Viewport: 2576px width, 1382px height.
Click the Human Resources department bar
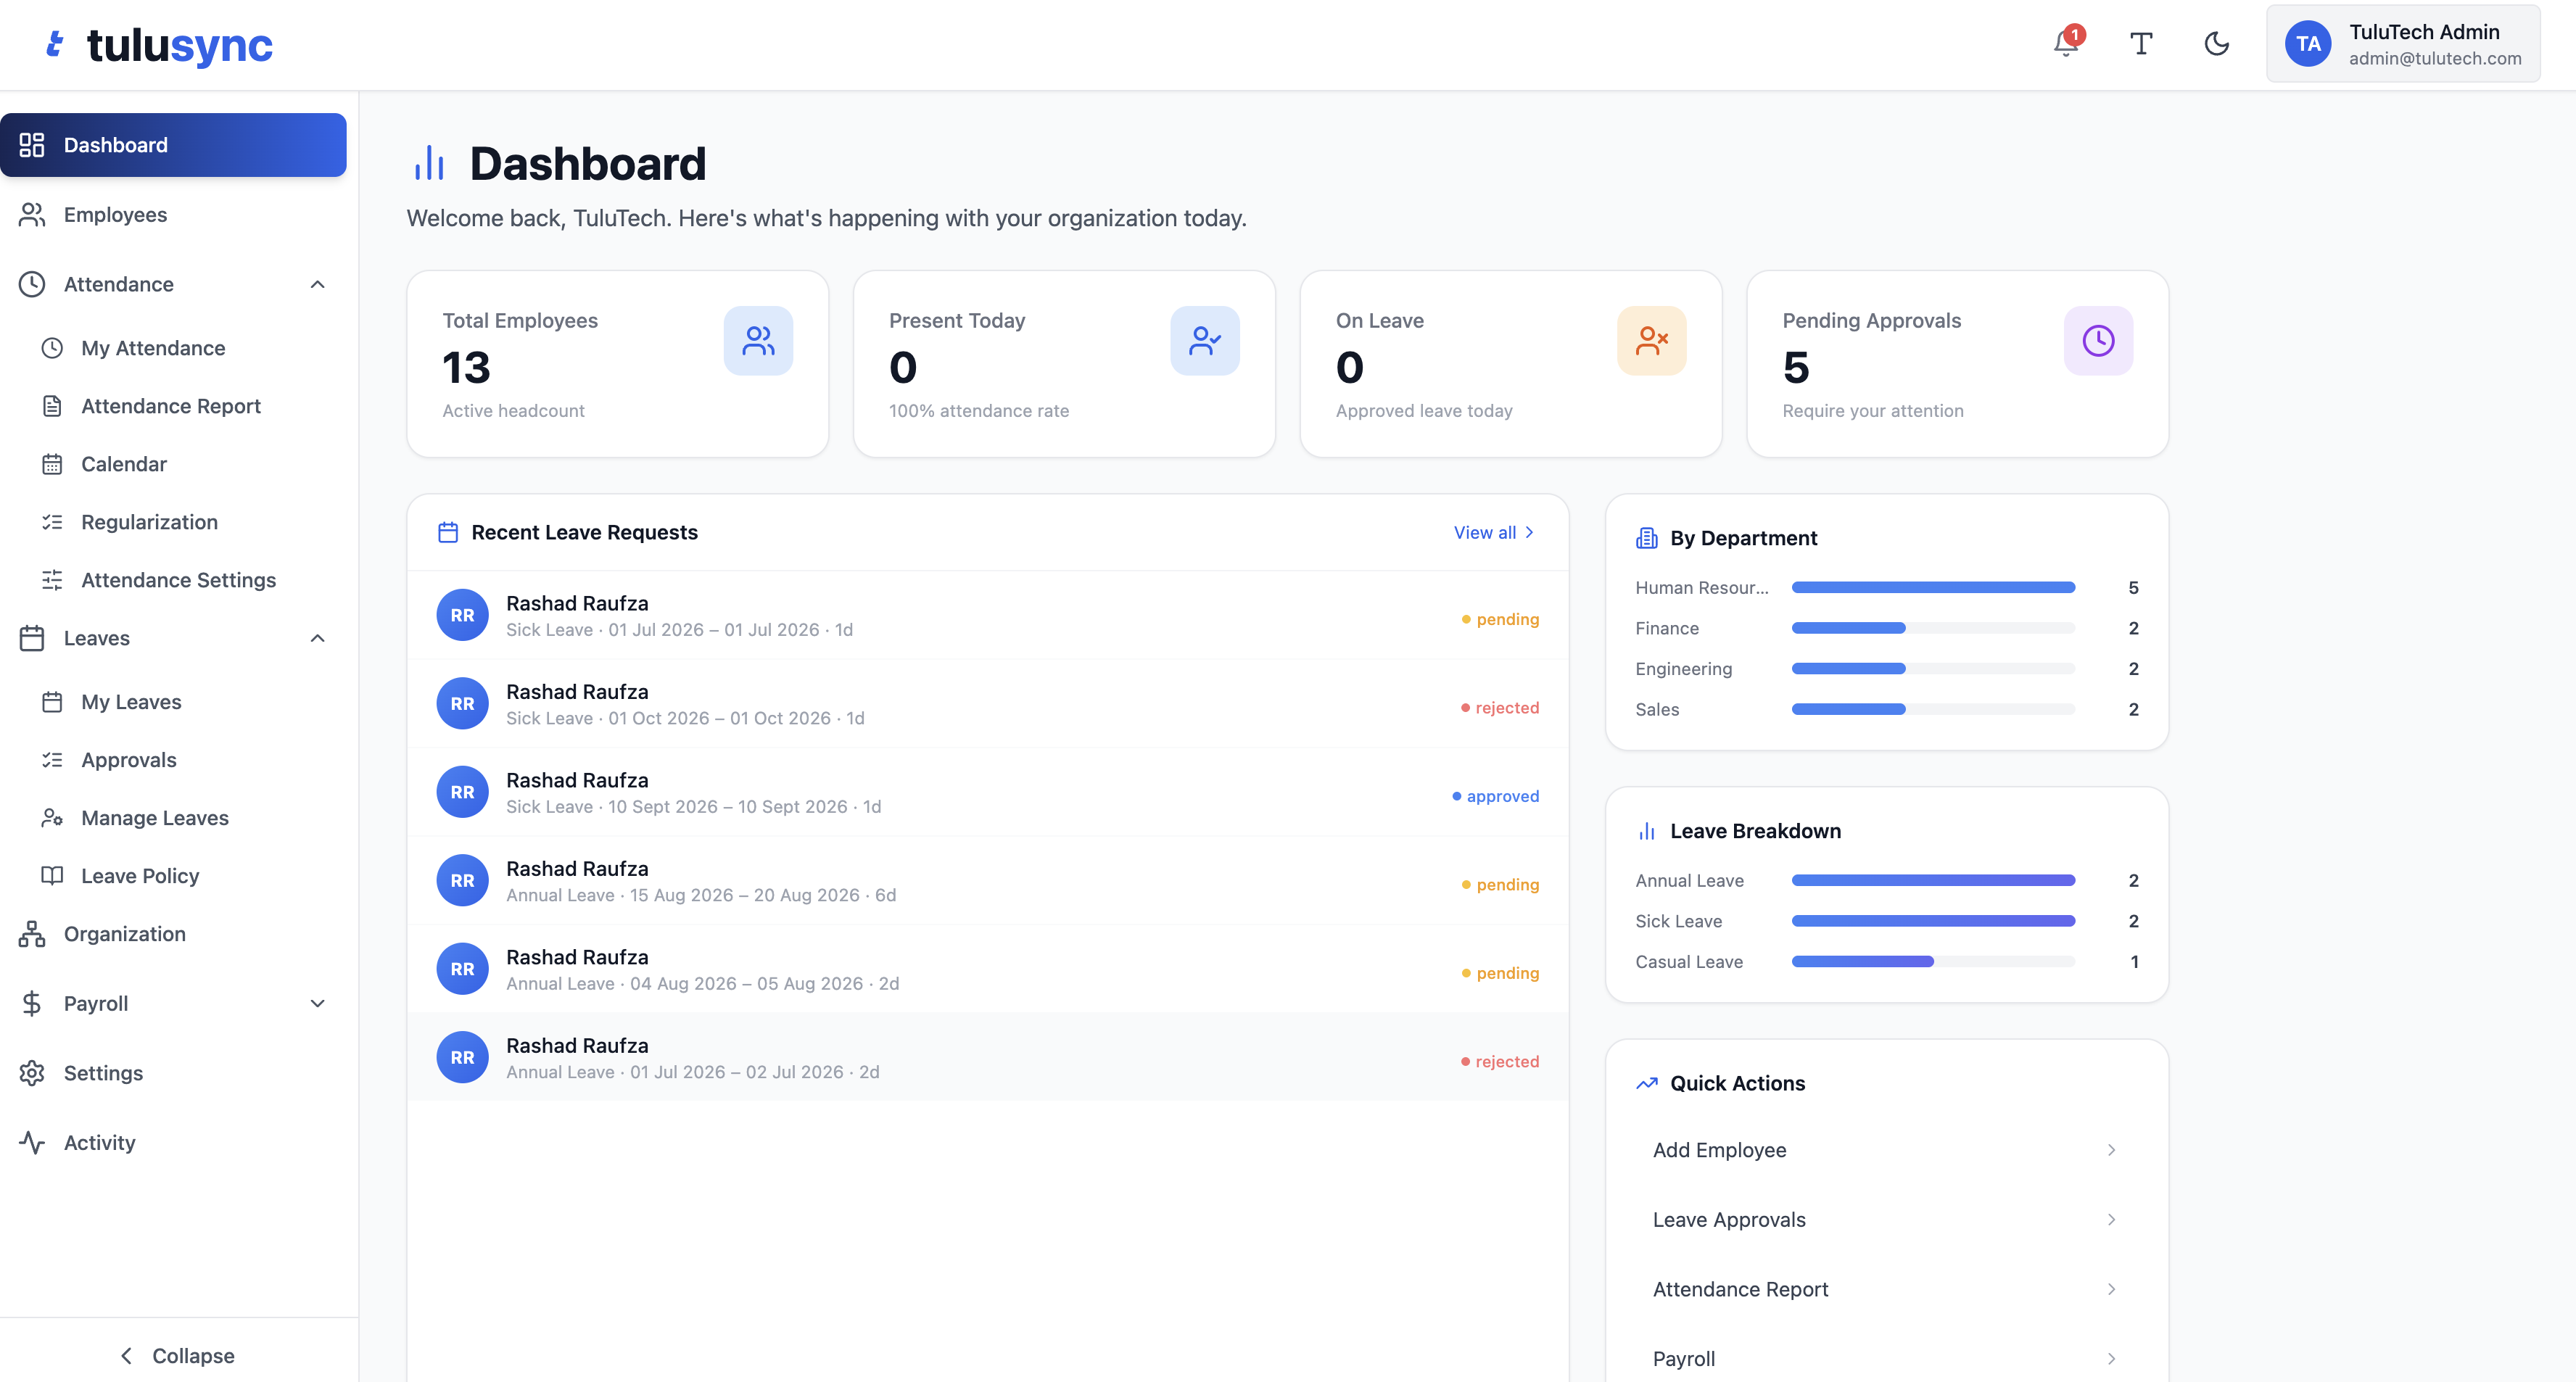click(1933, 588)
